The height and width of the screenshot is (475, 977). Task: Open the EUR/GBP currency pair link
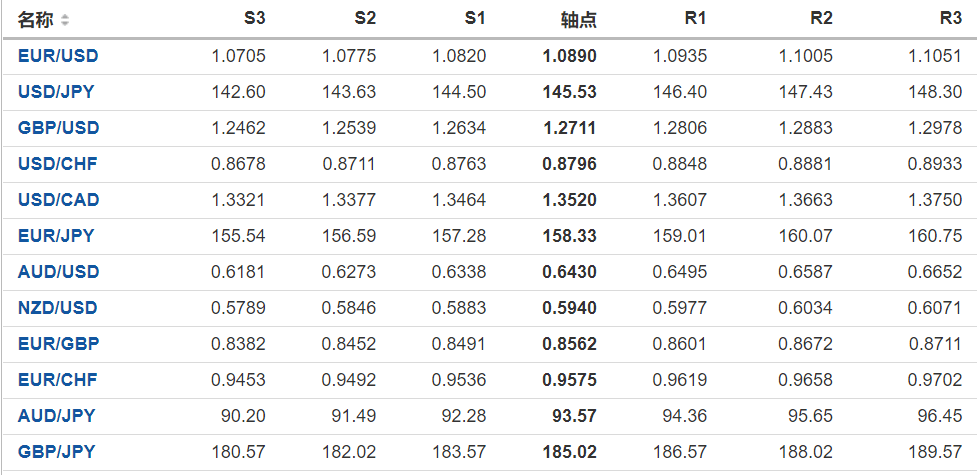click(x=58, y=344)
